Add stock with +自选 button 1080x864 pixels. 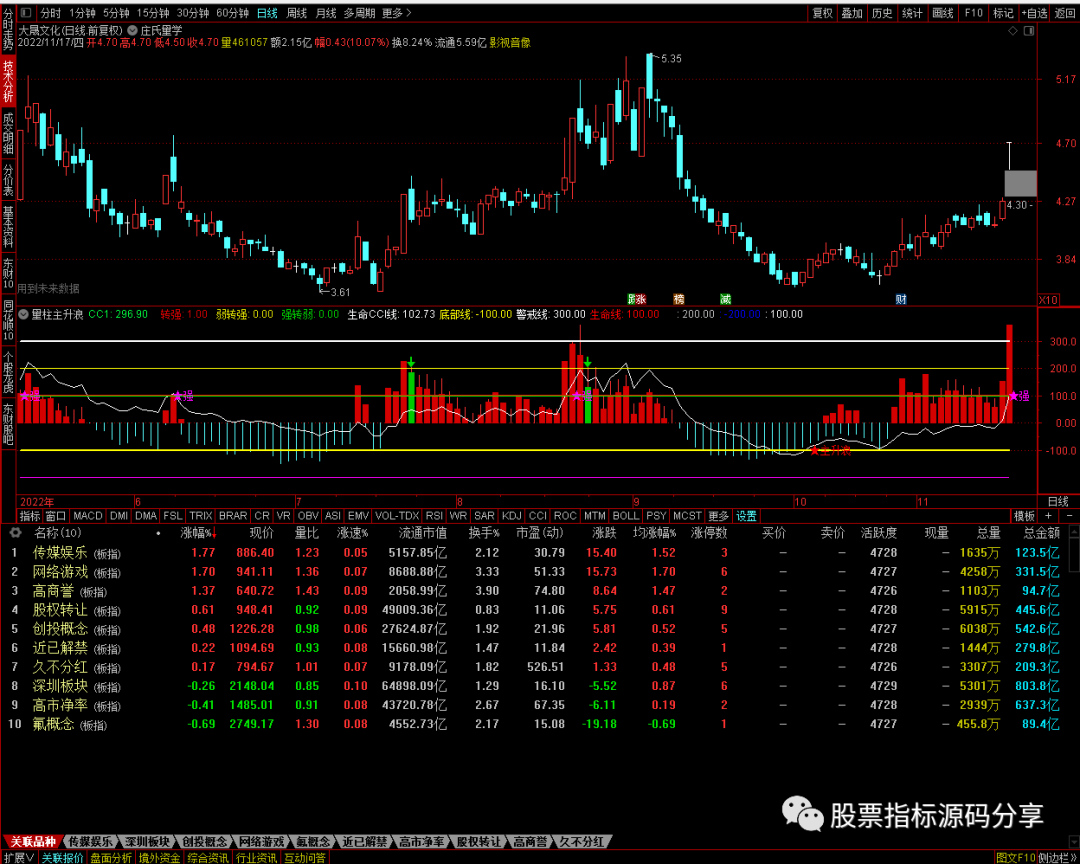[x=1034, y=12]
